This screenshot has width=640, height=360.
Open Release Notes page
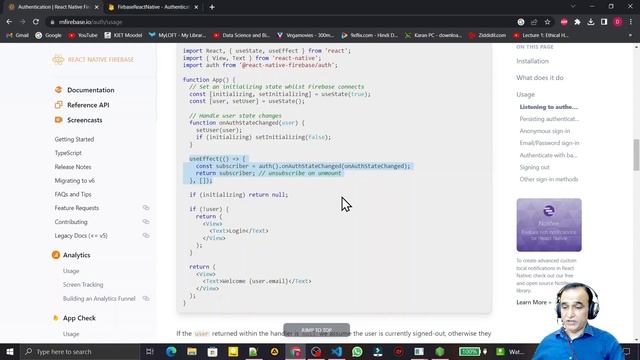click(73, 167)
